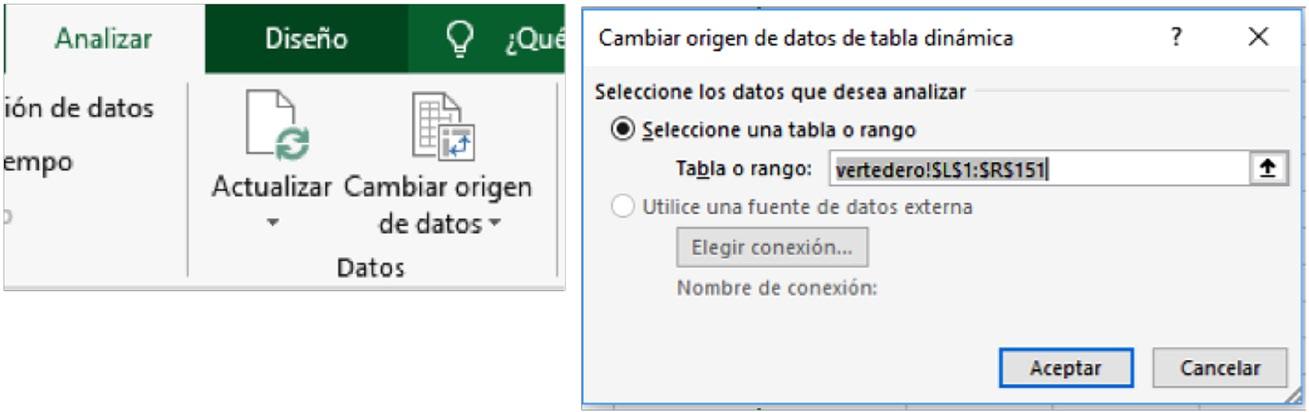Switch to the Analizar ribbon tab

[x=104, y=38]
